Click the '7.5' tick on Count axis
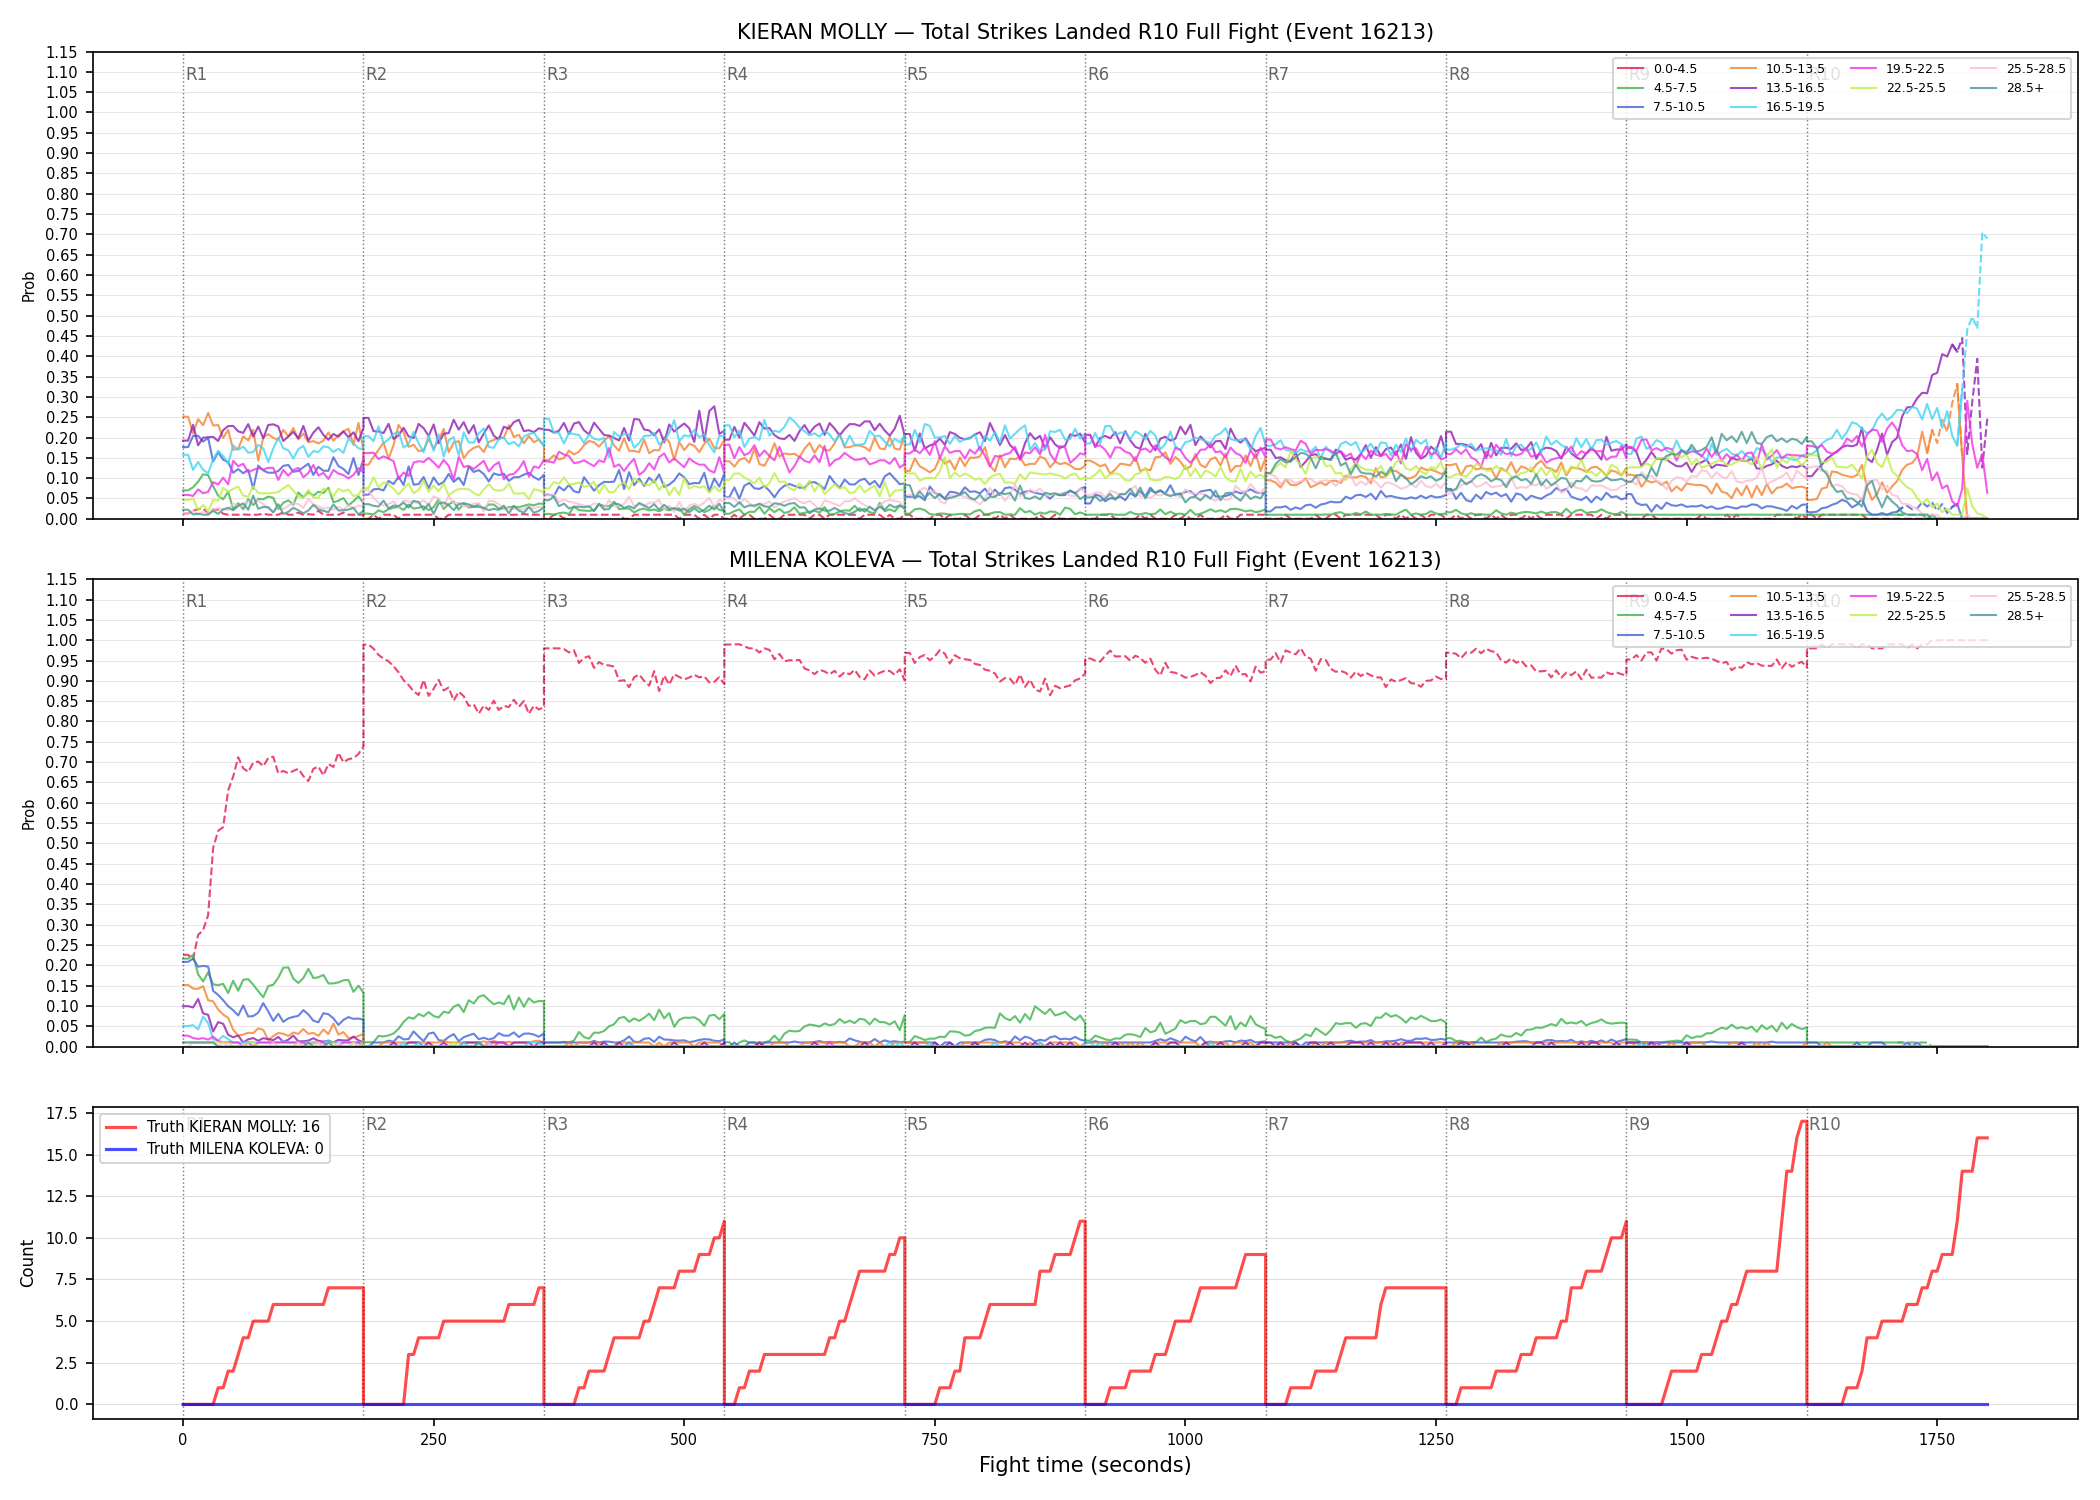This screenshot has width=2100, height=1500. tap(66, 1280)
